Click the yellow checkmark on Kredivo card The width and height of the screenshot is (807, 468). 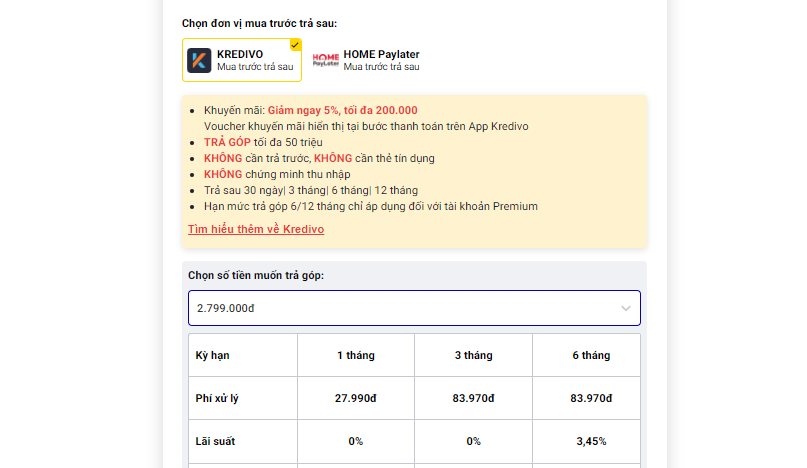tap(295, 45)
